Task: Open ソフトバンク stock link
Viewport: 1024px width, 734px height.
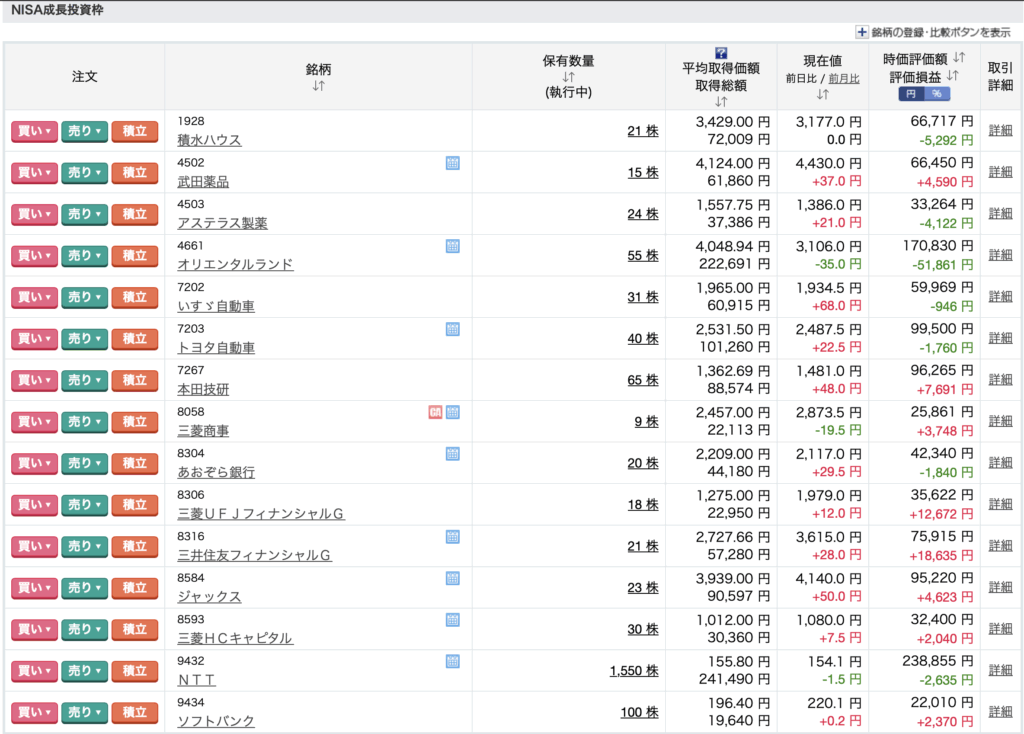Action: (216, 722)
